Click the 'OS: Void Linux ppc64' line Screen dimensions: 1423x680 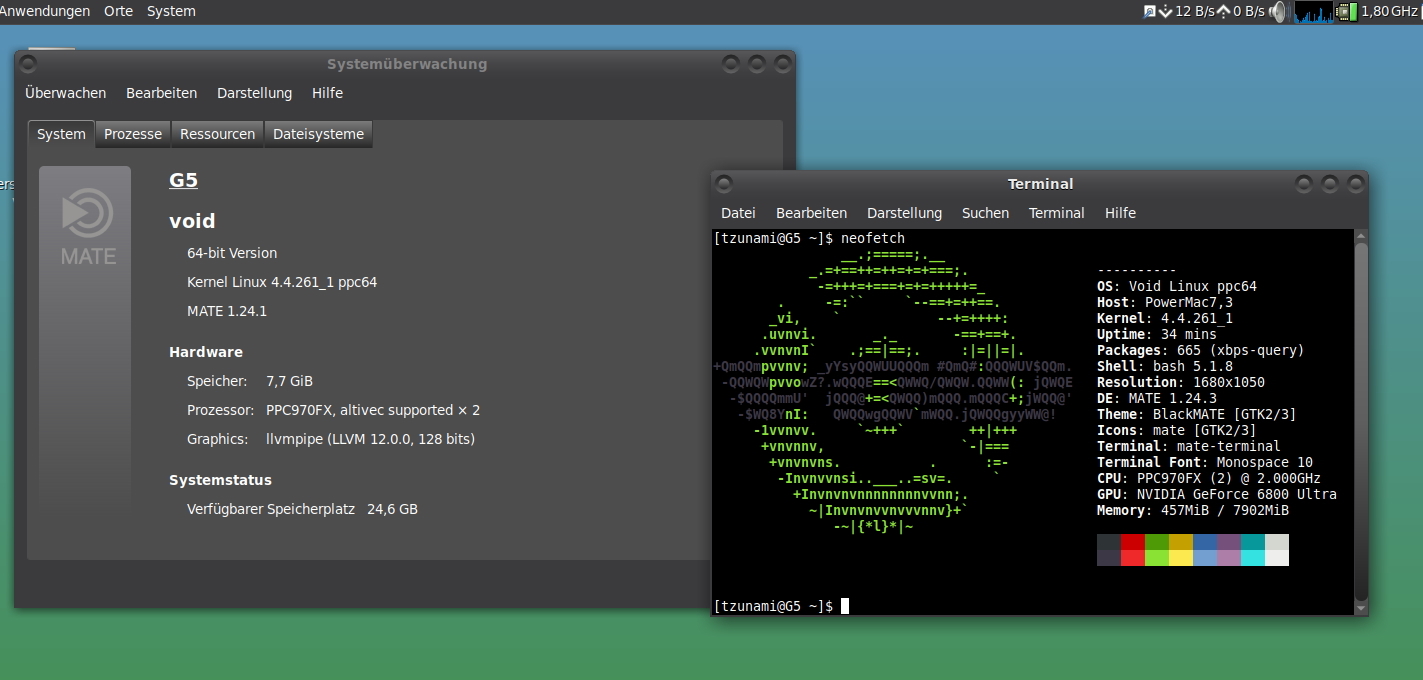click(1177, 287)
